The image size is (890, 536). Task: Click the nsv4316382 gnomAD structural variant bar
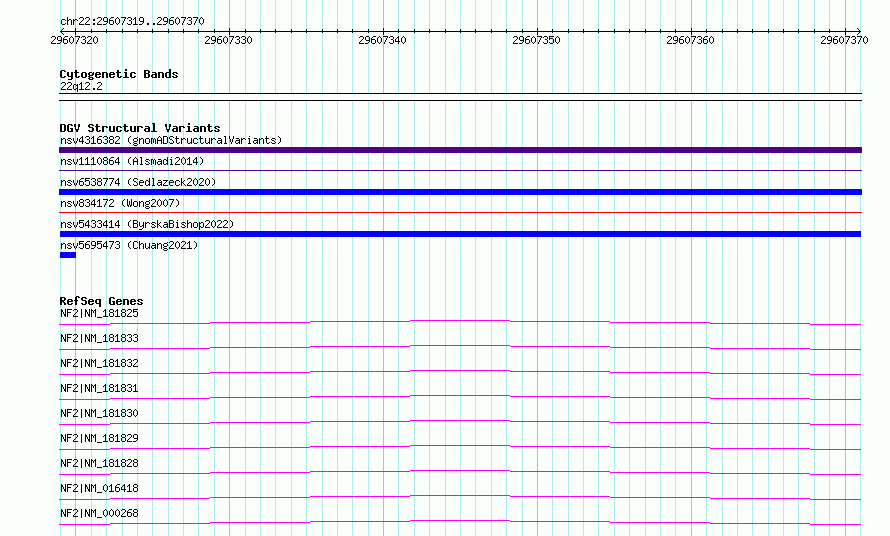460,150
